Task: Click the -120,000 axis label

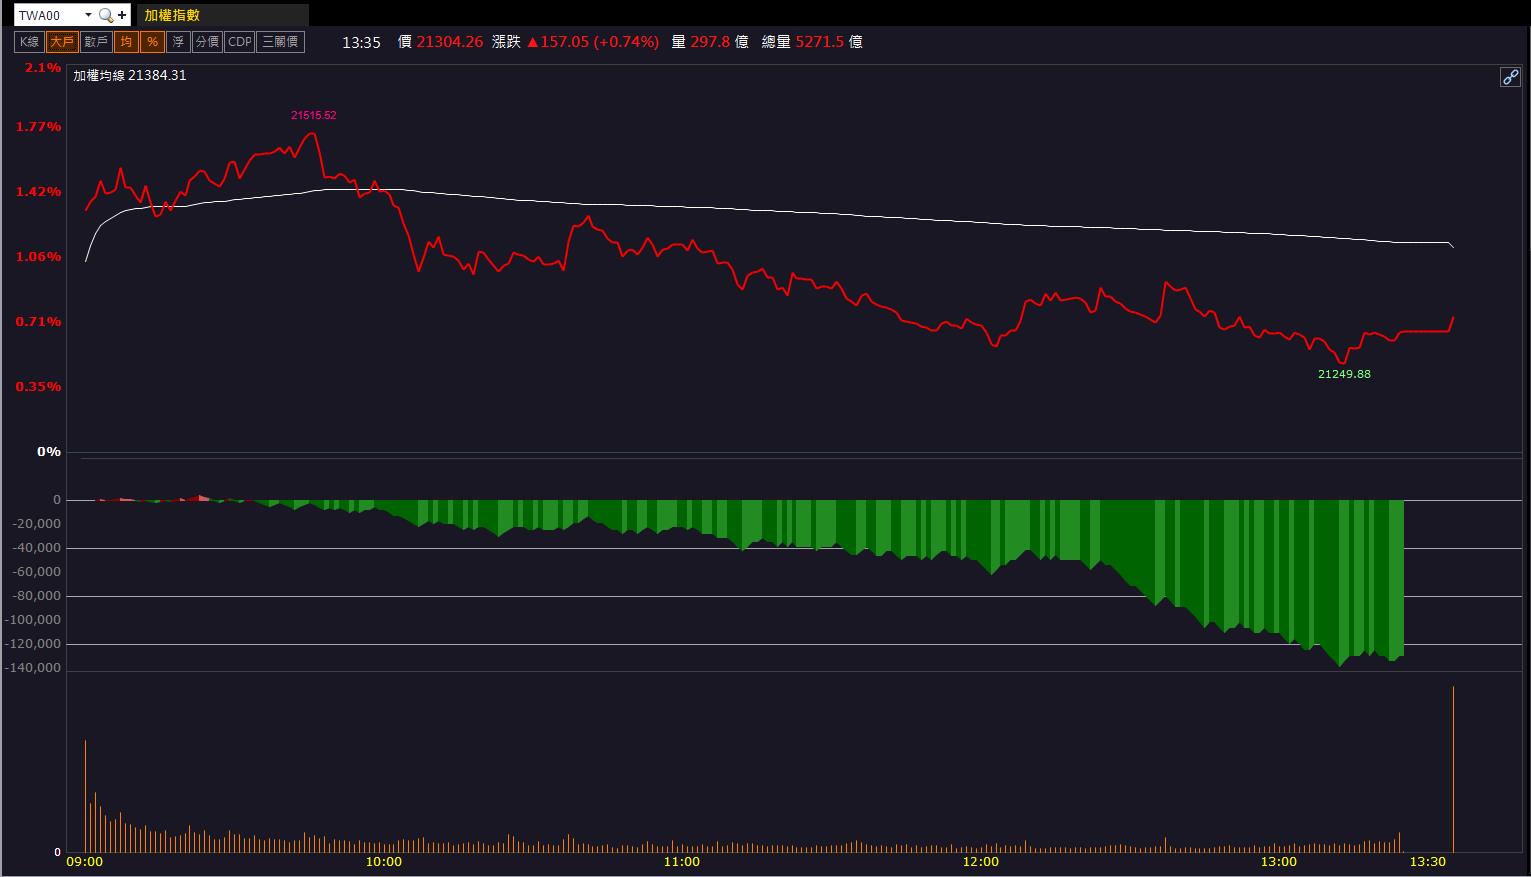Action: [x=35, y=644]
